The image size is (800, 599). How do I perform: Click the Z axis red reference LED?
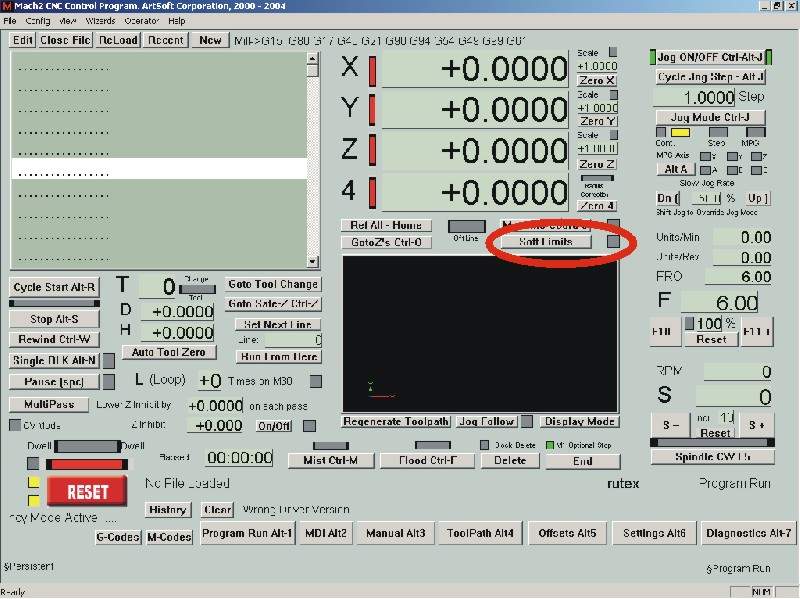(x=373, y=150)
